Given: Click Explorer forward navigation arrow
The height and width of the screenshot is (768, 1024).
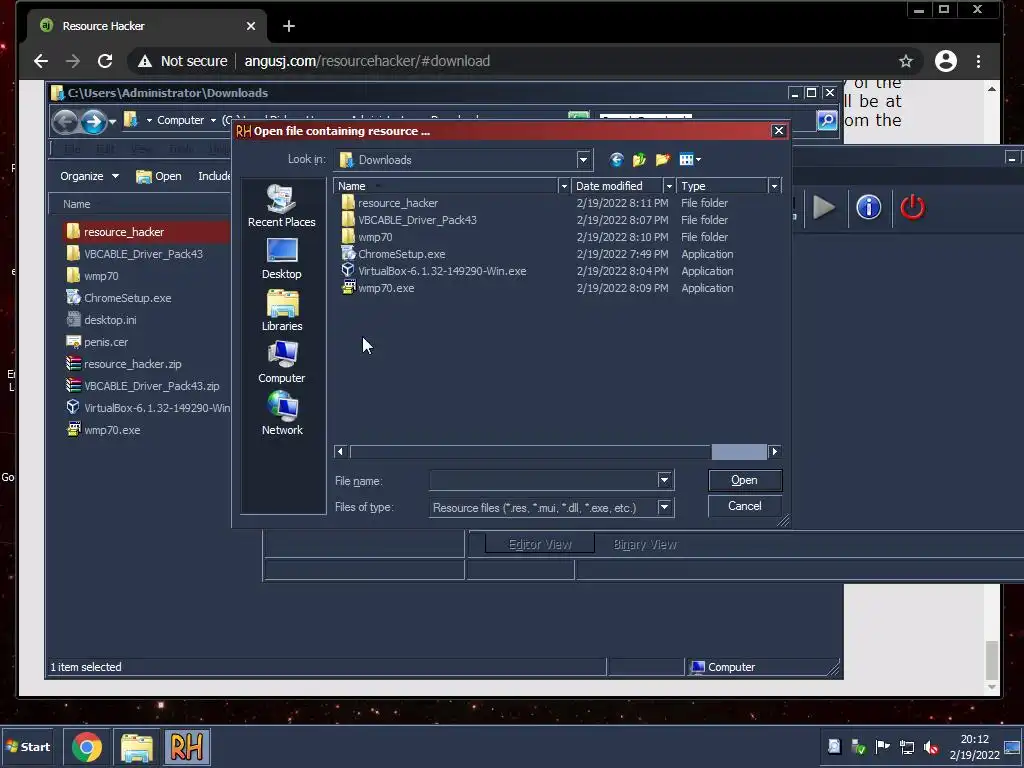Looking at the screenshot, I should [93, 121].
